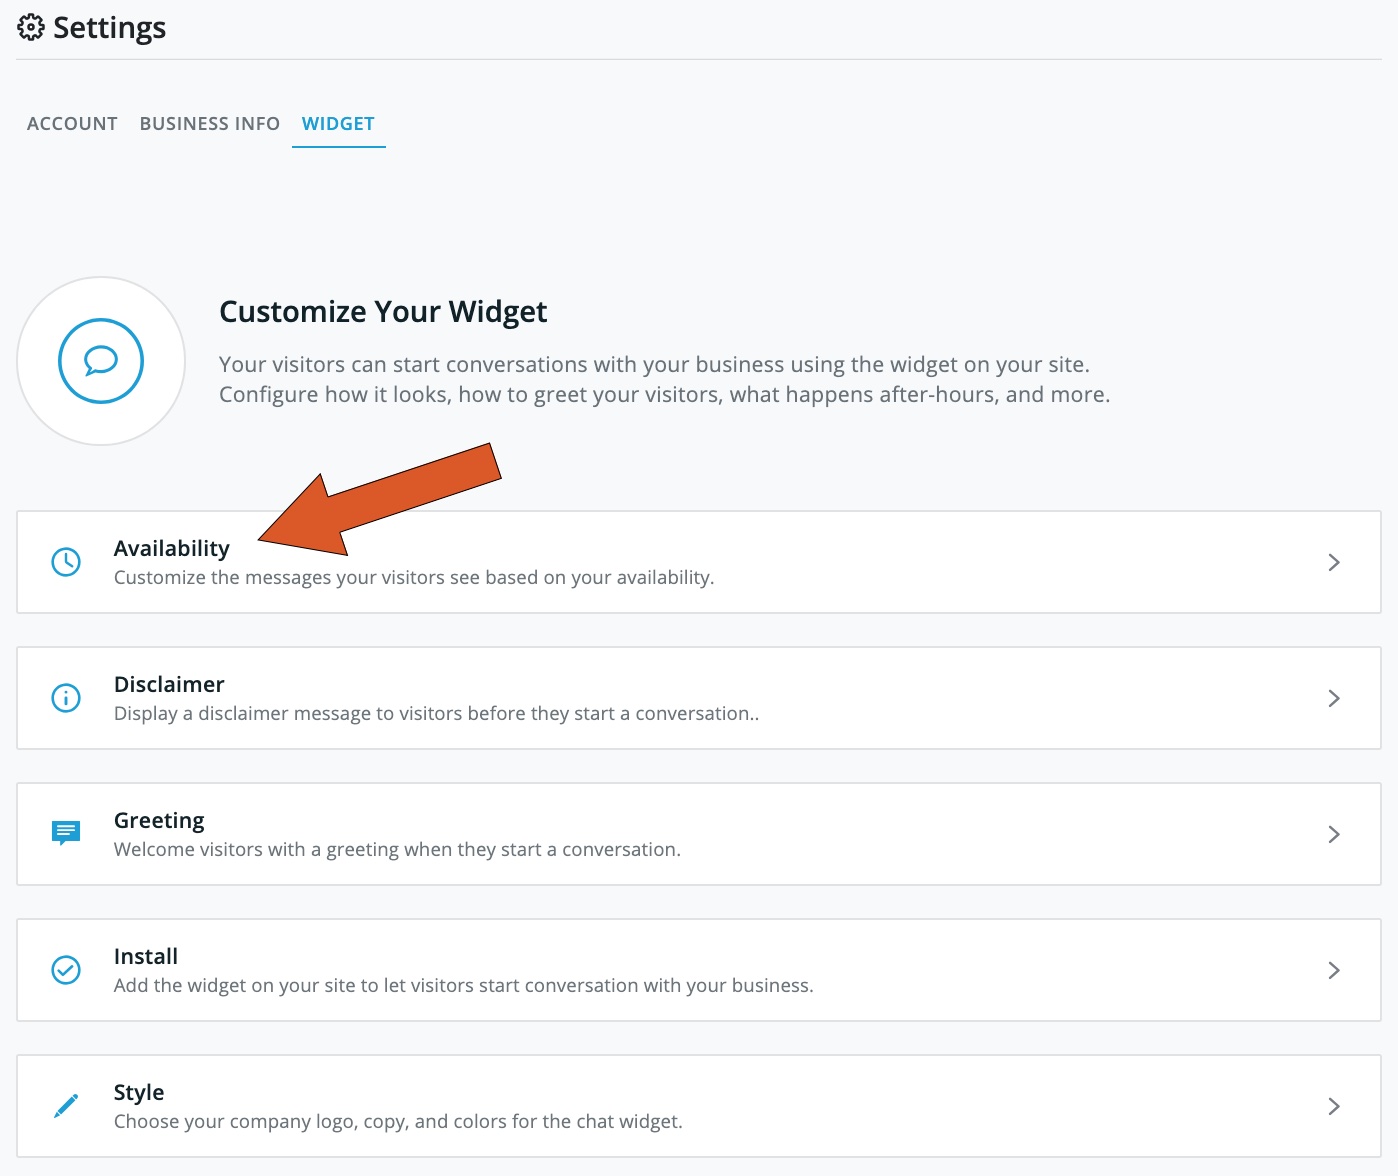Open Install section via right chevron
1398x1176 pixels.
point(1334,970)
